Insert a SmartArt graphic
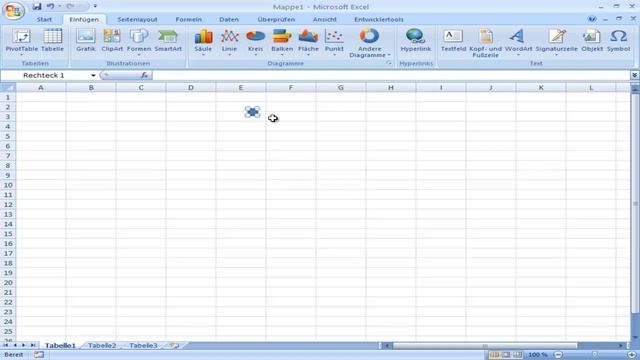Screen dimensions: 640x360 pyautogui.click(x=168, y=41)
